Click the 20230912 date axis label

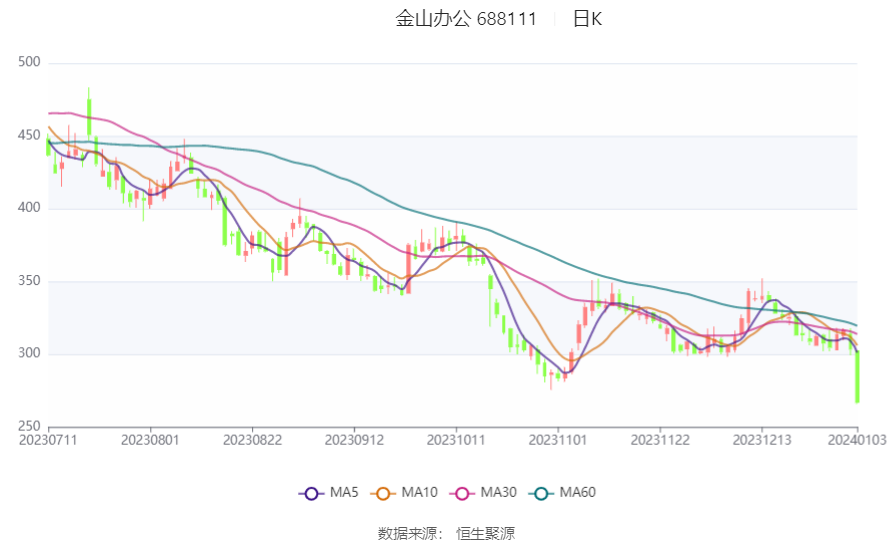[354, 440]
